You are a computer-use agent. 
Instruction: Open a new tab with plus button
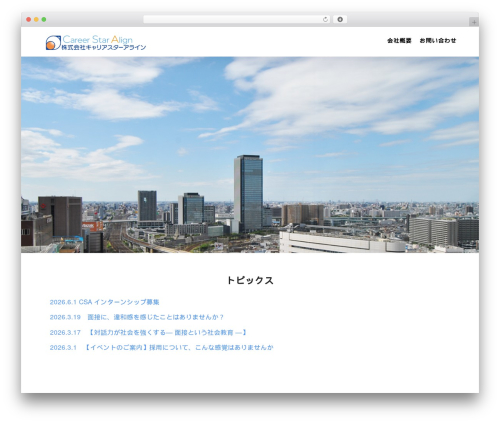474,22
